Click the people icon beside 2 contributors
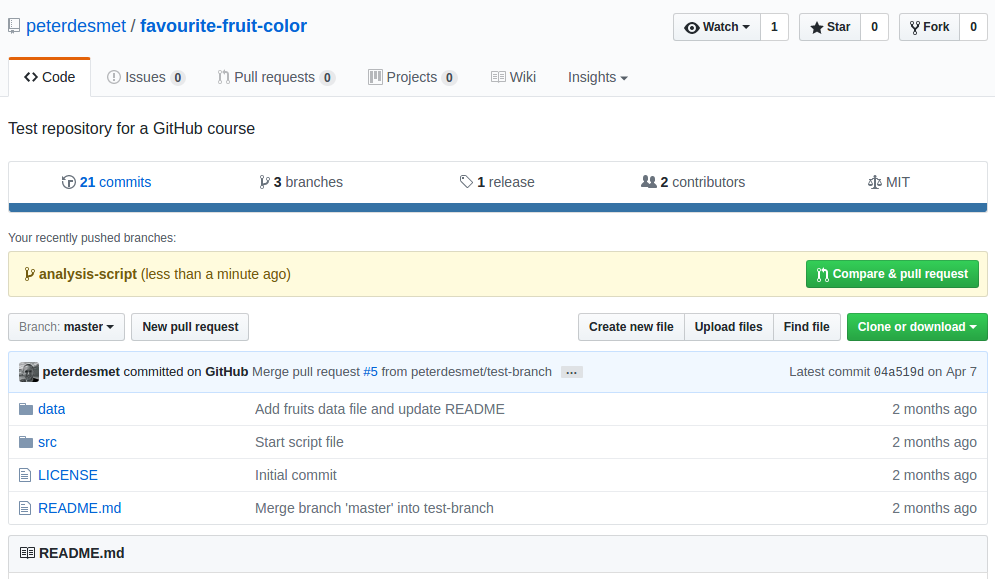995x579 pixels. 651,181
